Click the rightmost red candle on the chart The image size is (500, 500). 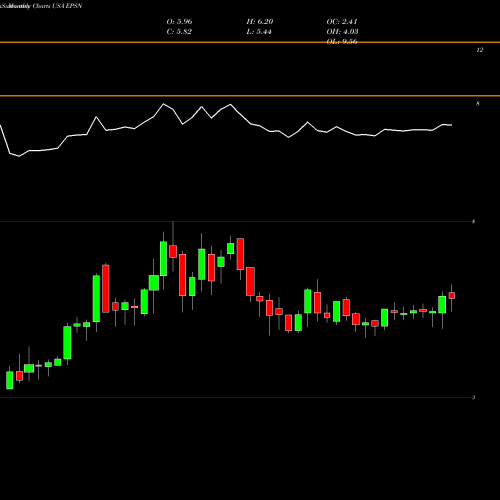coord(452,296)
